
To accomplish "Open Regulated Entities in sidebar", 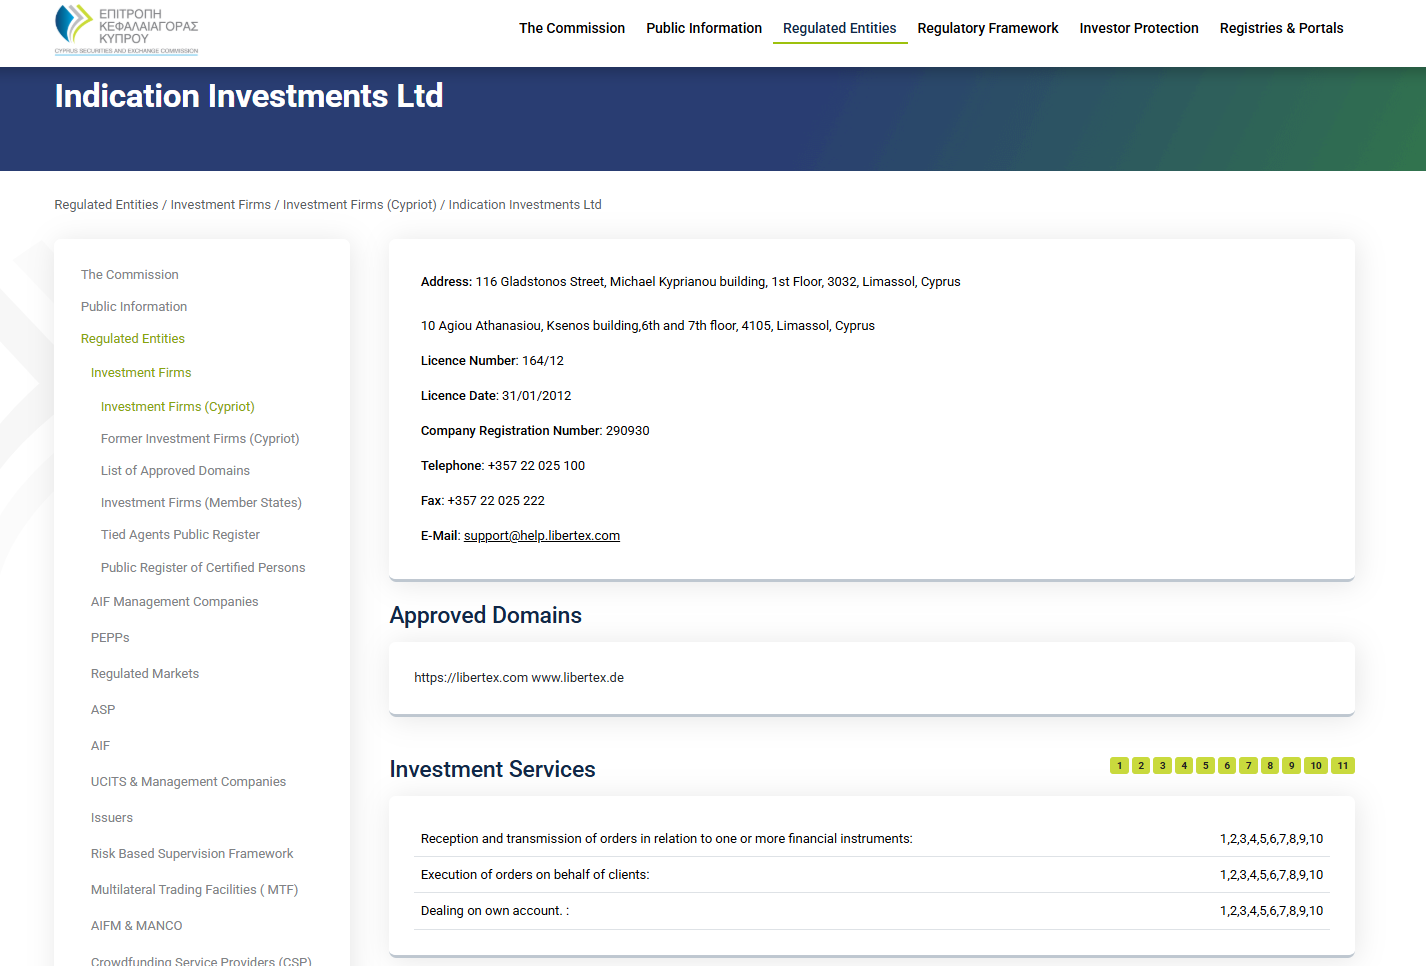I will pos(133,339).
